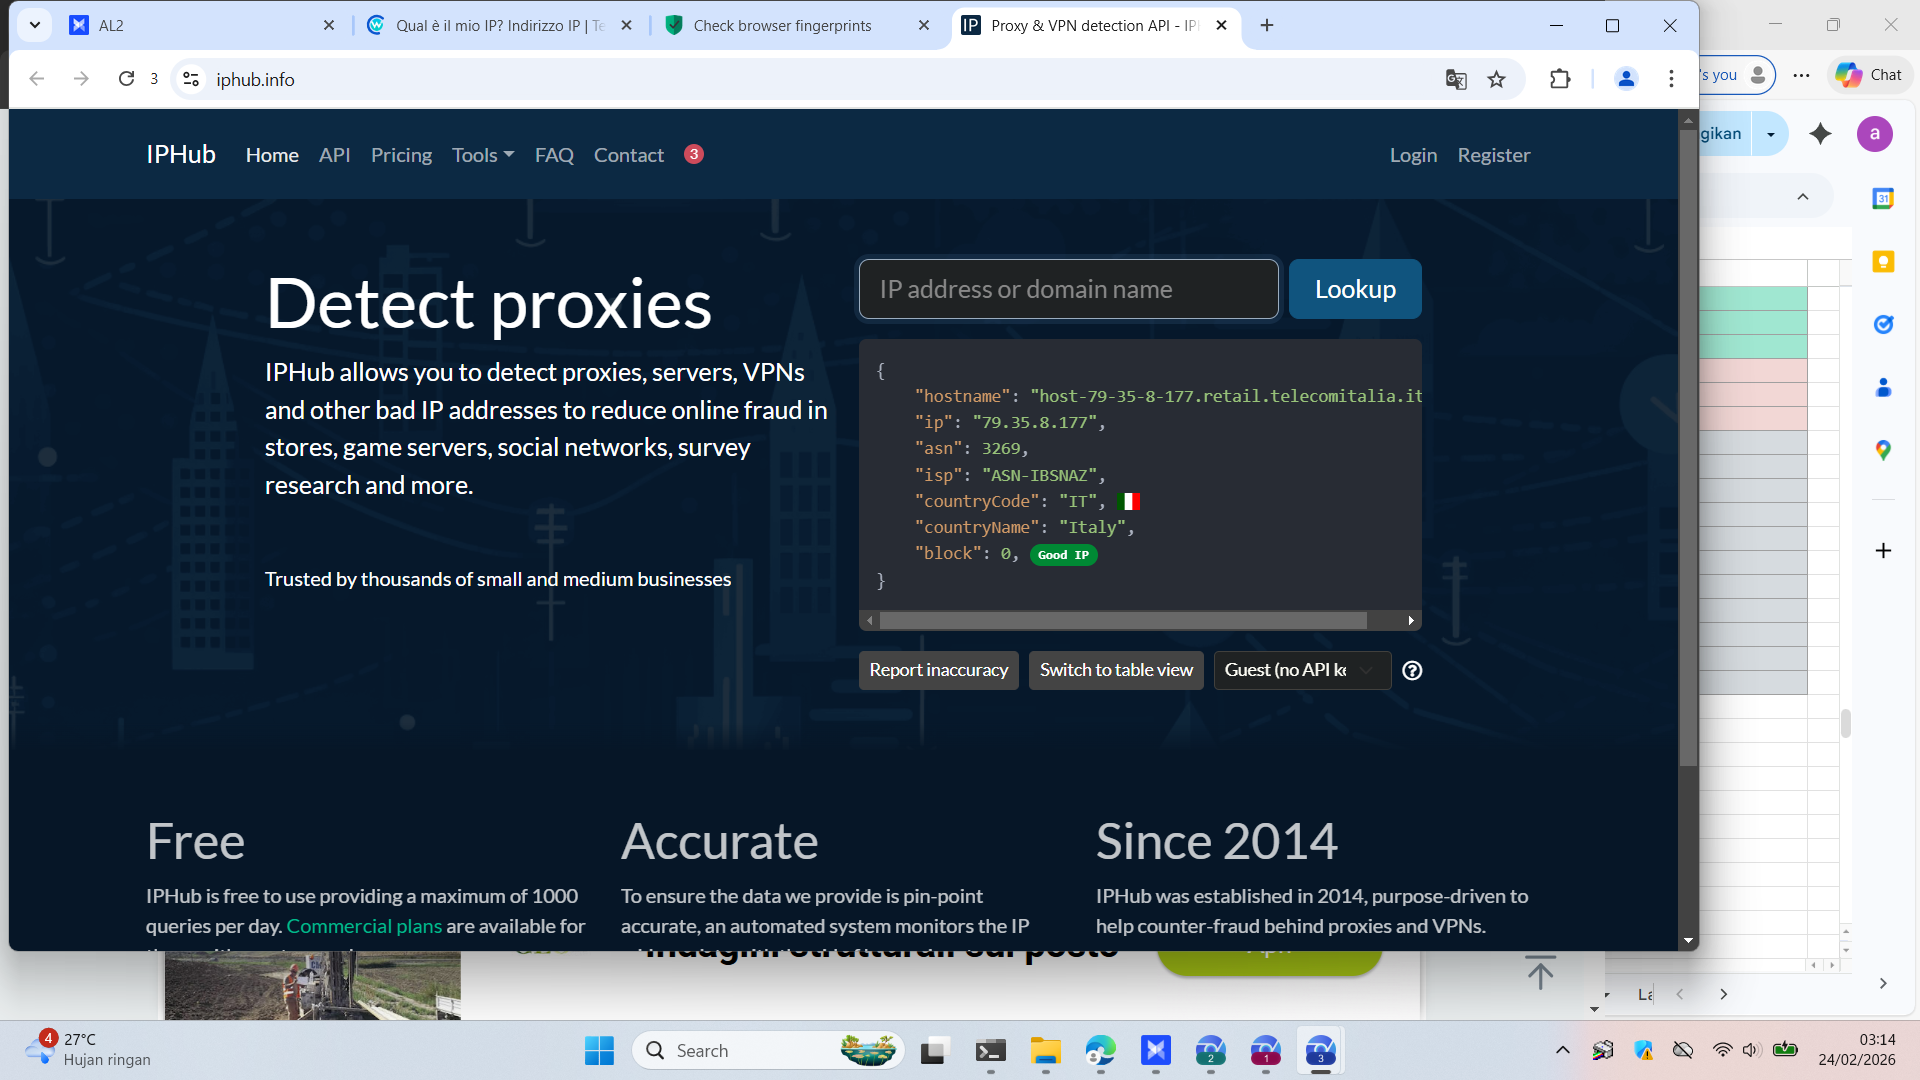
Task: Follow the Commercial plans link
Action: [x=364, y=926]
